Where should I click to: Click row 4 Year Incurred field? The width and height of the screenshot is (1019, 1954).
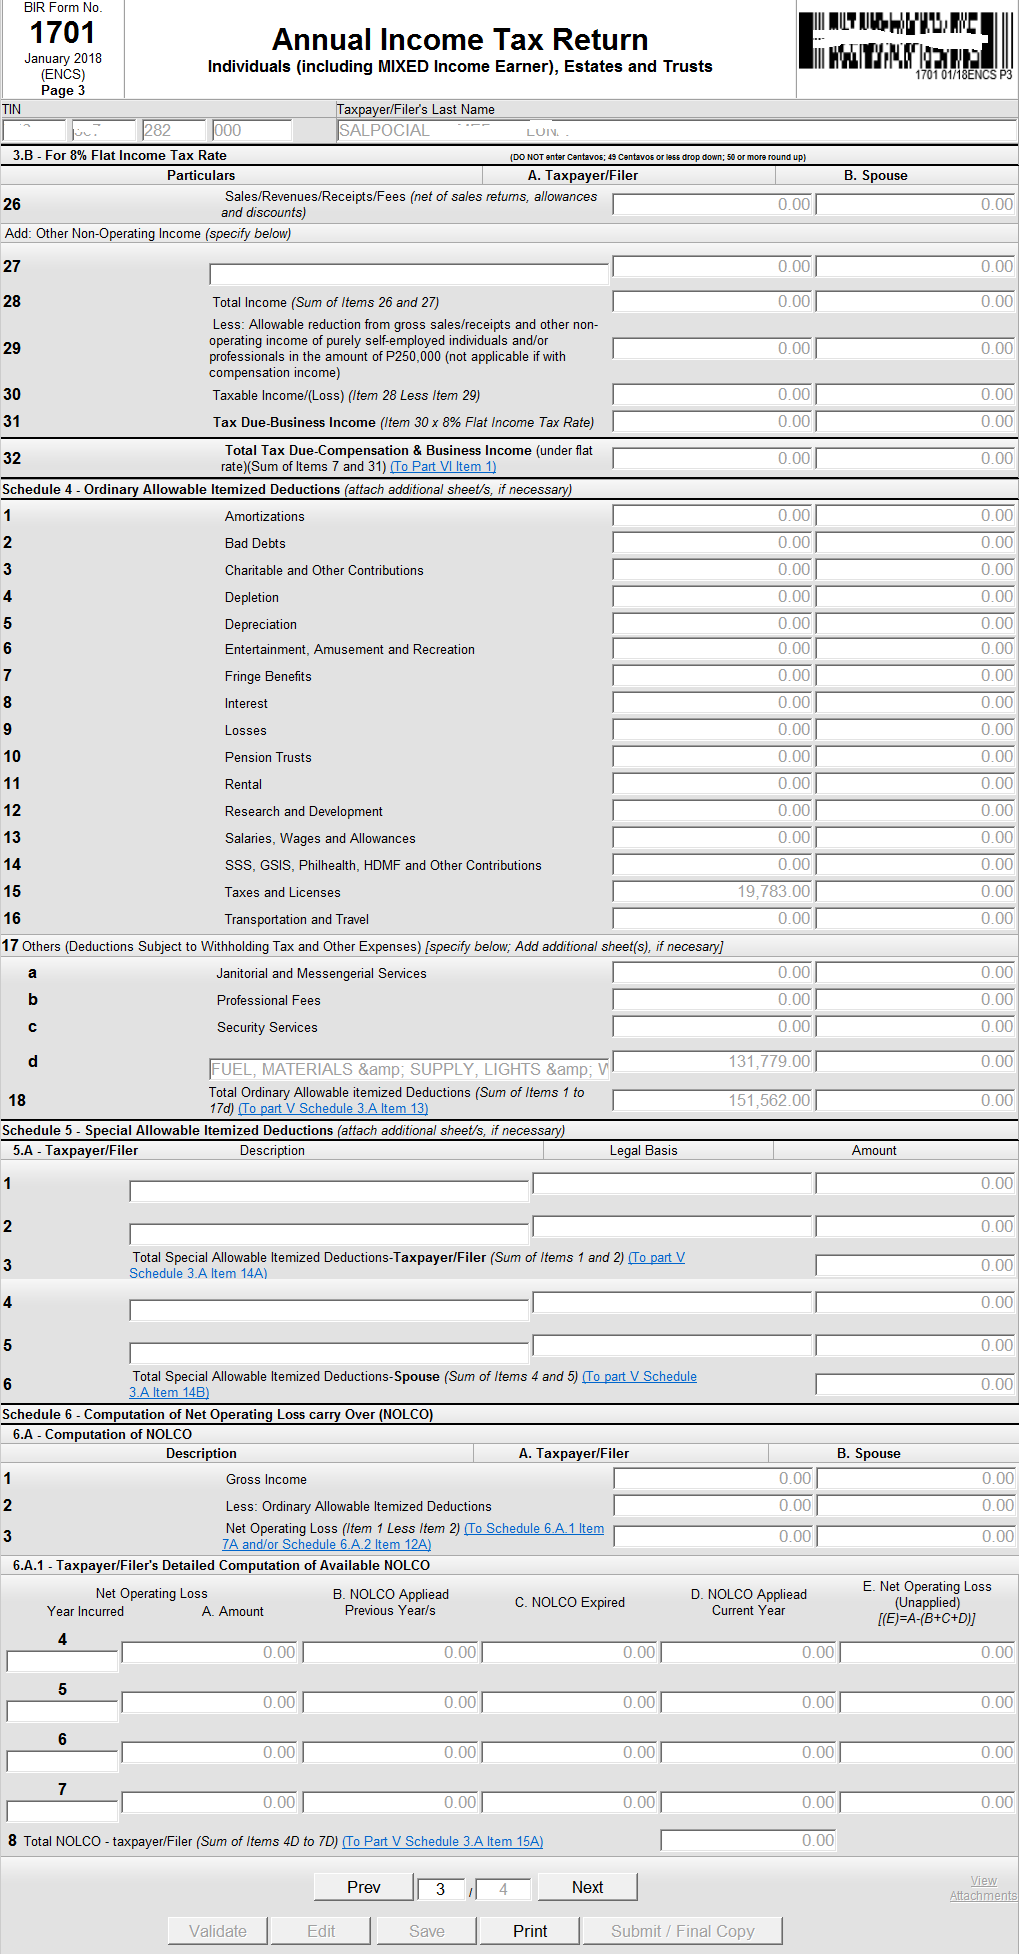(x=62, y=1662)
